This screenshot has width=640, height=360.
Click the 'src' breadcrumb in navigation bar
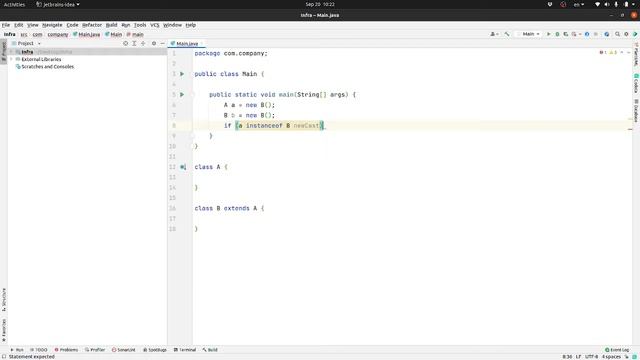(24, 35)
